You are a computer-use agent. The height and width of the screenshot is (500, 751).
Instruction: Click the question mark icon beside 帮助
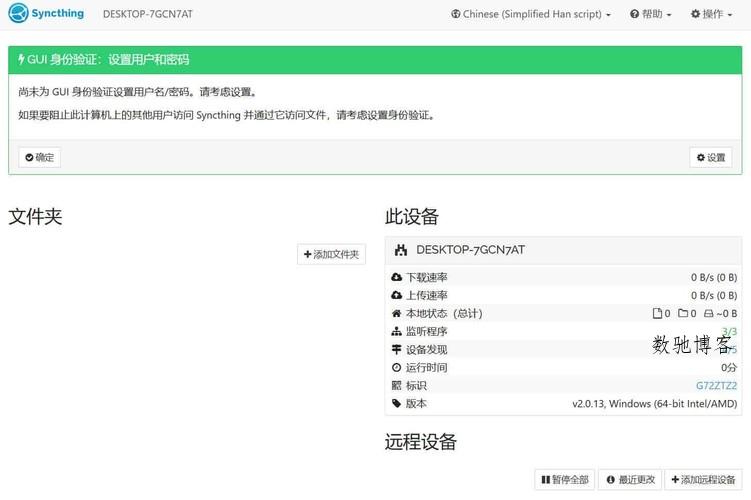[x=635, y=14]
